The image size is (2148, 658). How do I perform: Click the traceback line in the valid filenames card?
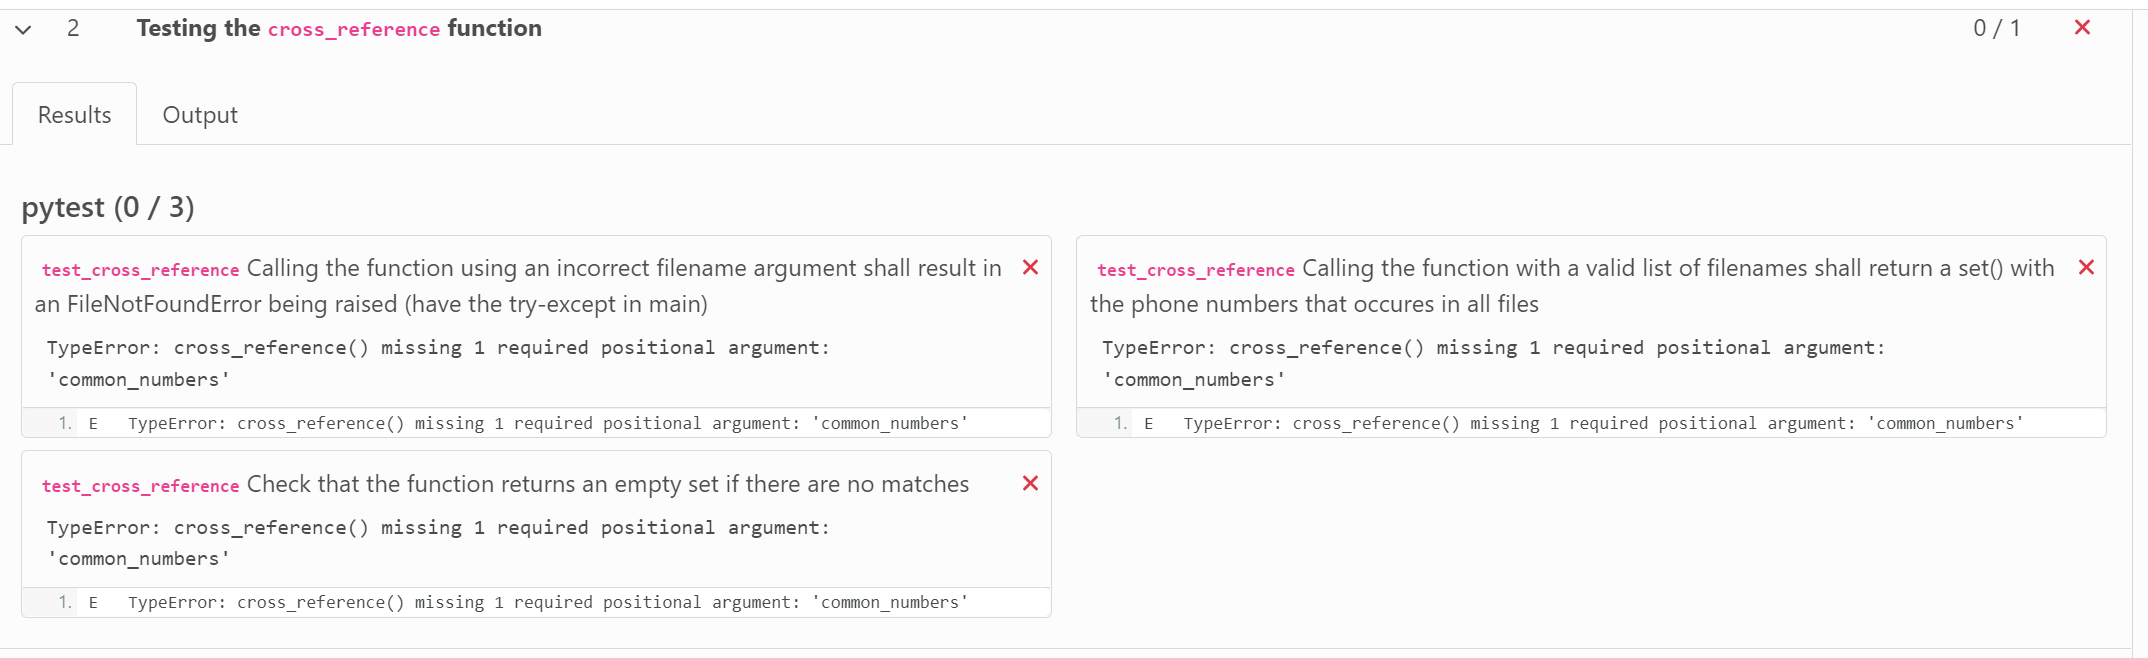(1591, 423)
